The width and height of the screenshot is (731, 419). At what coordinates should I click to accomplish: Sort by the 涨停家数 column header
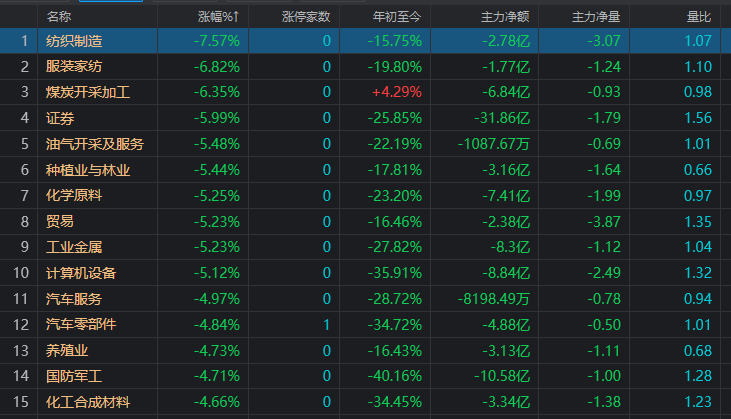pos(306,17)
